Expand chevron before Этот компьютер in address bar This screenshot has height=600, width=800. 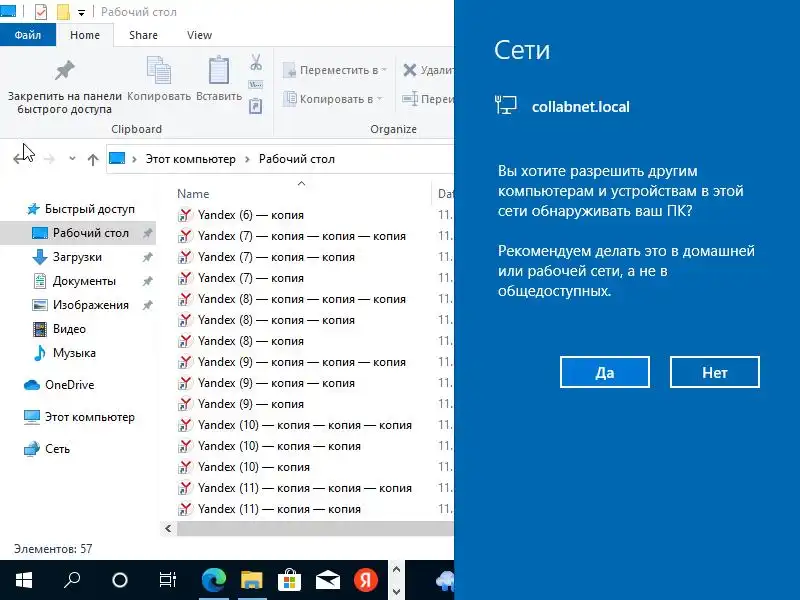[x=134, y=159]
